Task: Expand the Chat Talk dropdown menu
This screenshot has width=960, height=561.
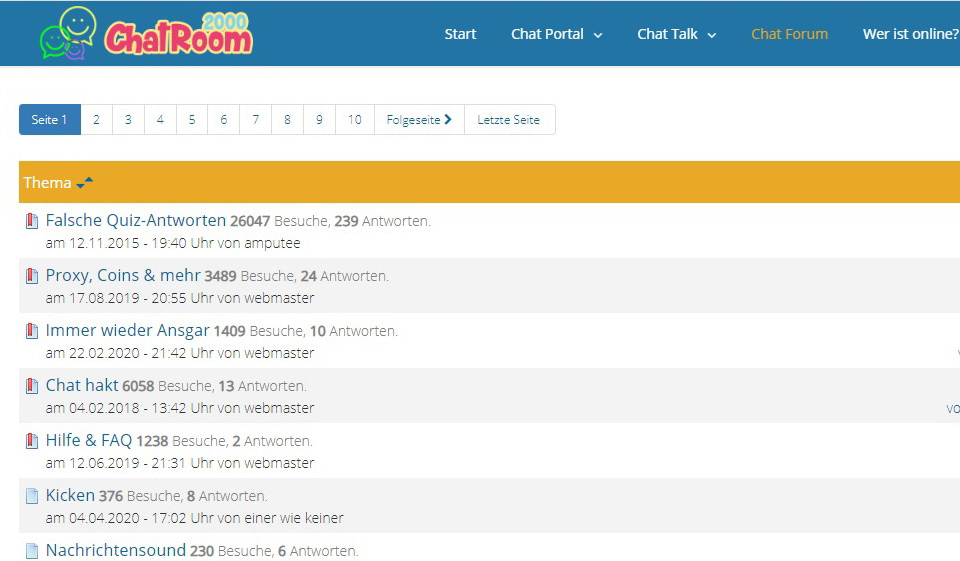Action: pyautogui.click(x=677, y=34)
